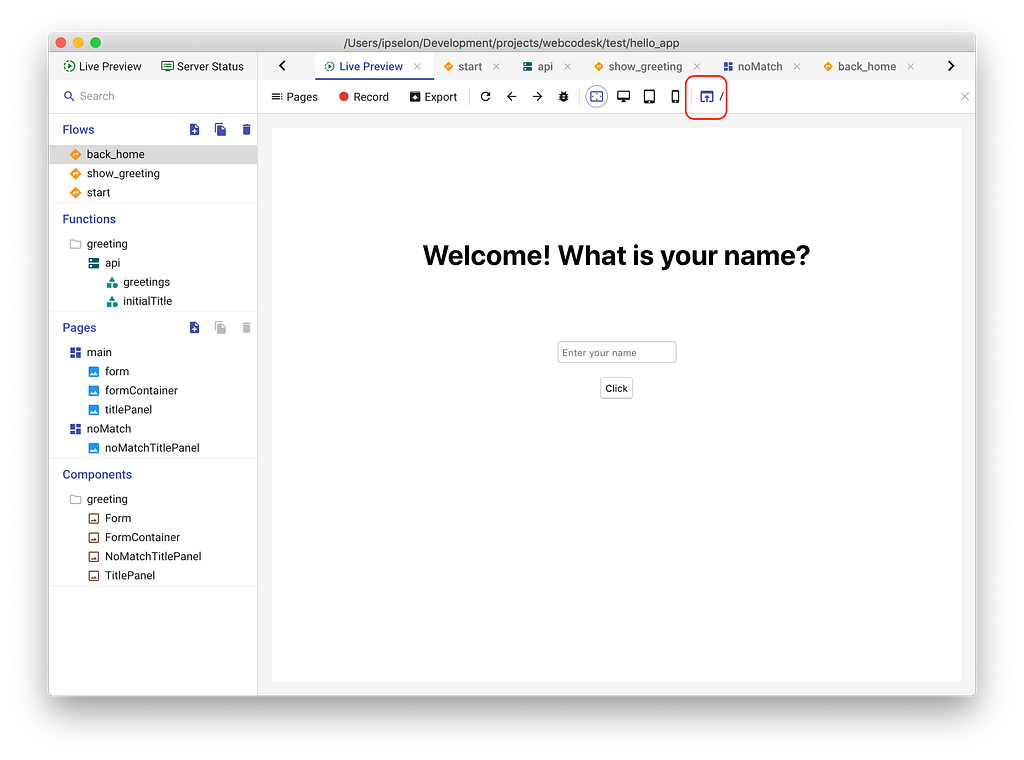This screenshot has width=1024, height=760.
Task: Click the Functions section heading
Action: tap(89, 219)
